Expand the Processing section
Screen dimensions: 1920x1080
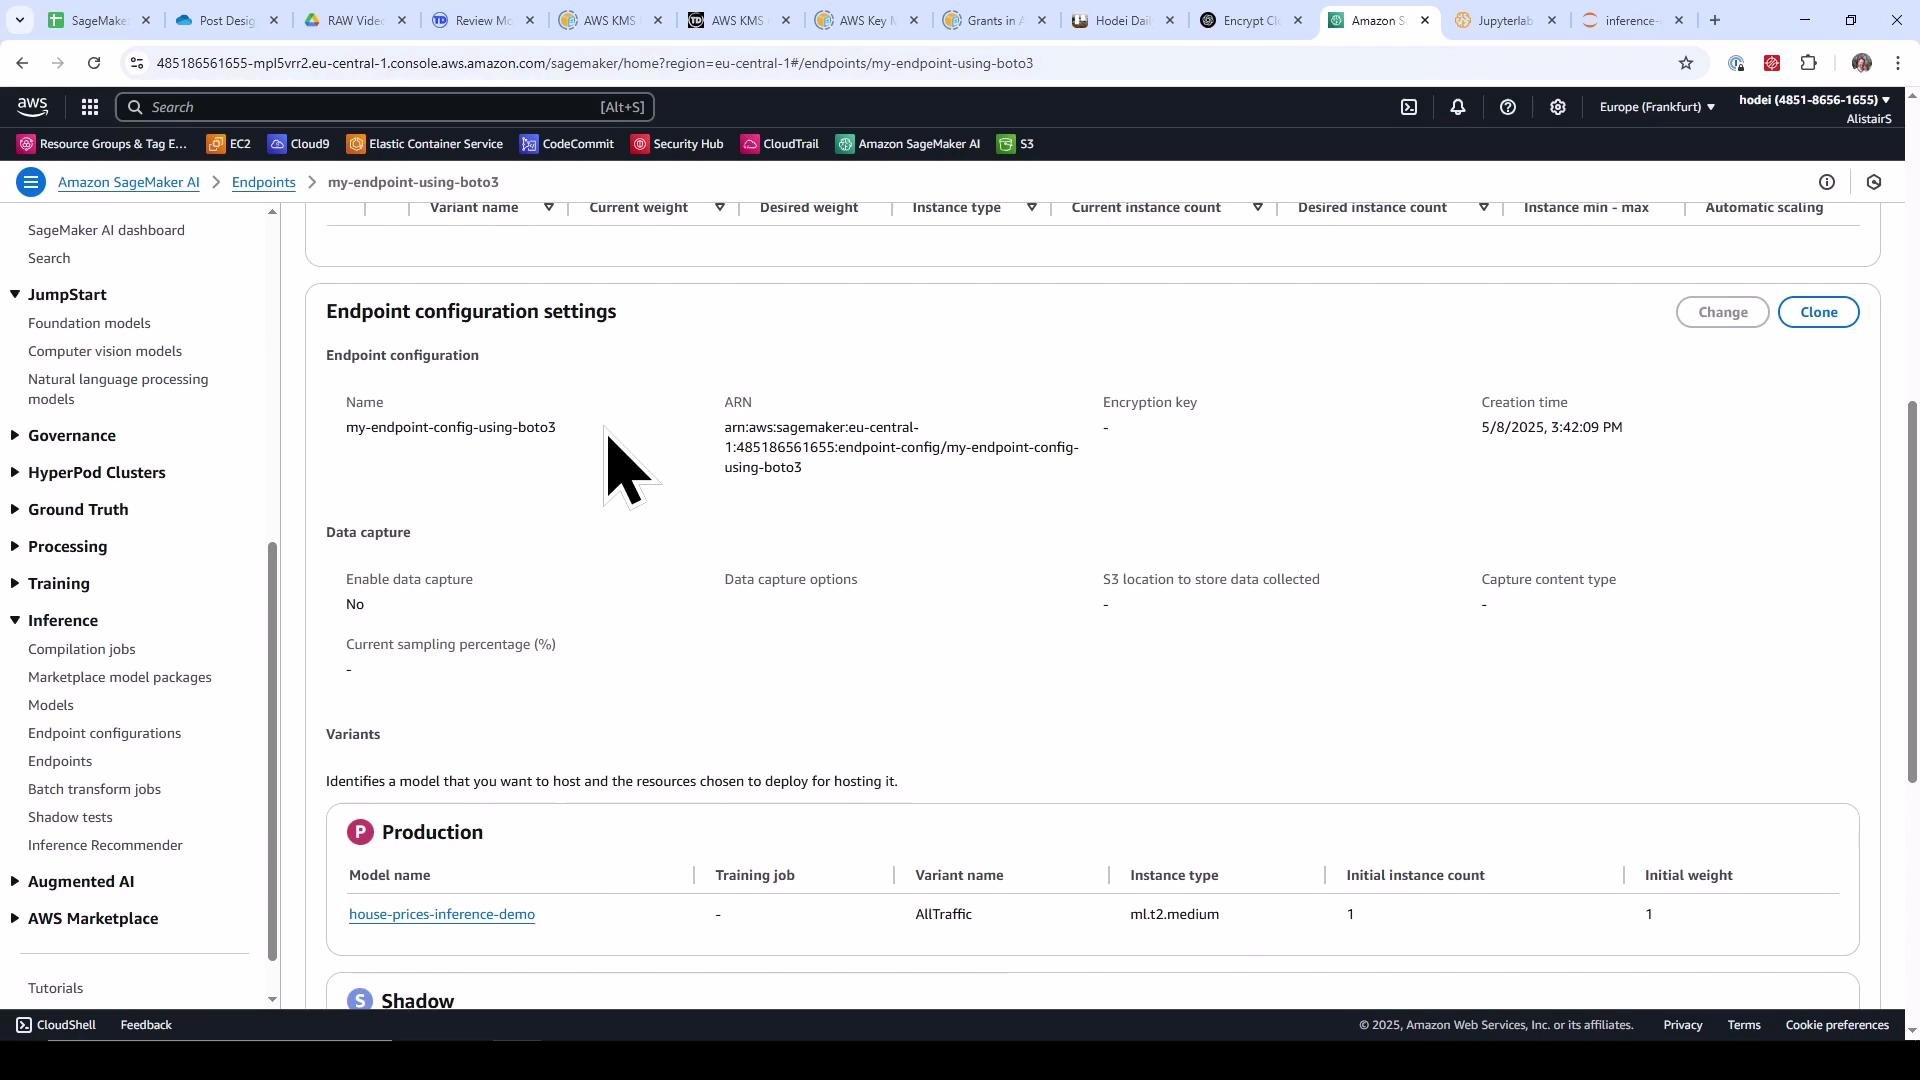pyautogui.click(x=15, y=546)
